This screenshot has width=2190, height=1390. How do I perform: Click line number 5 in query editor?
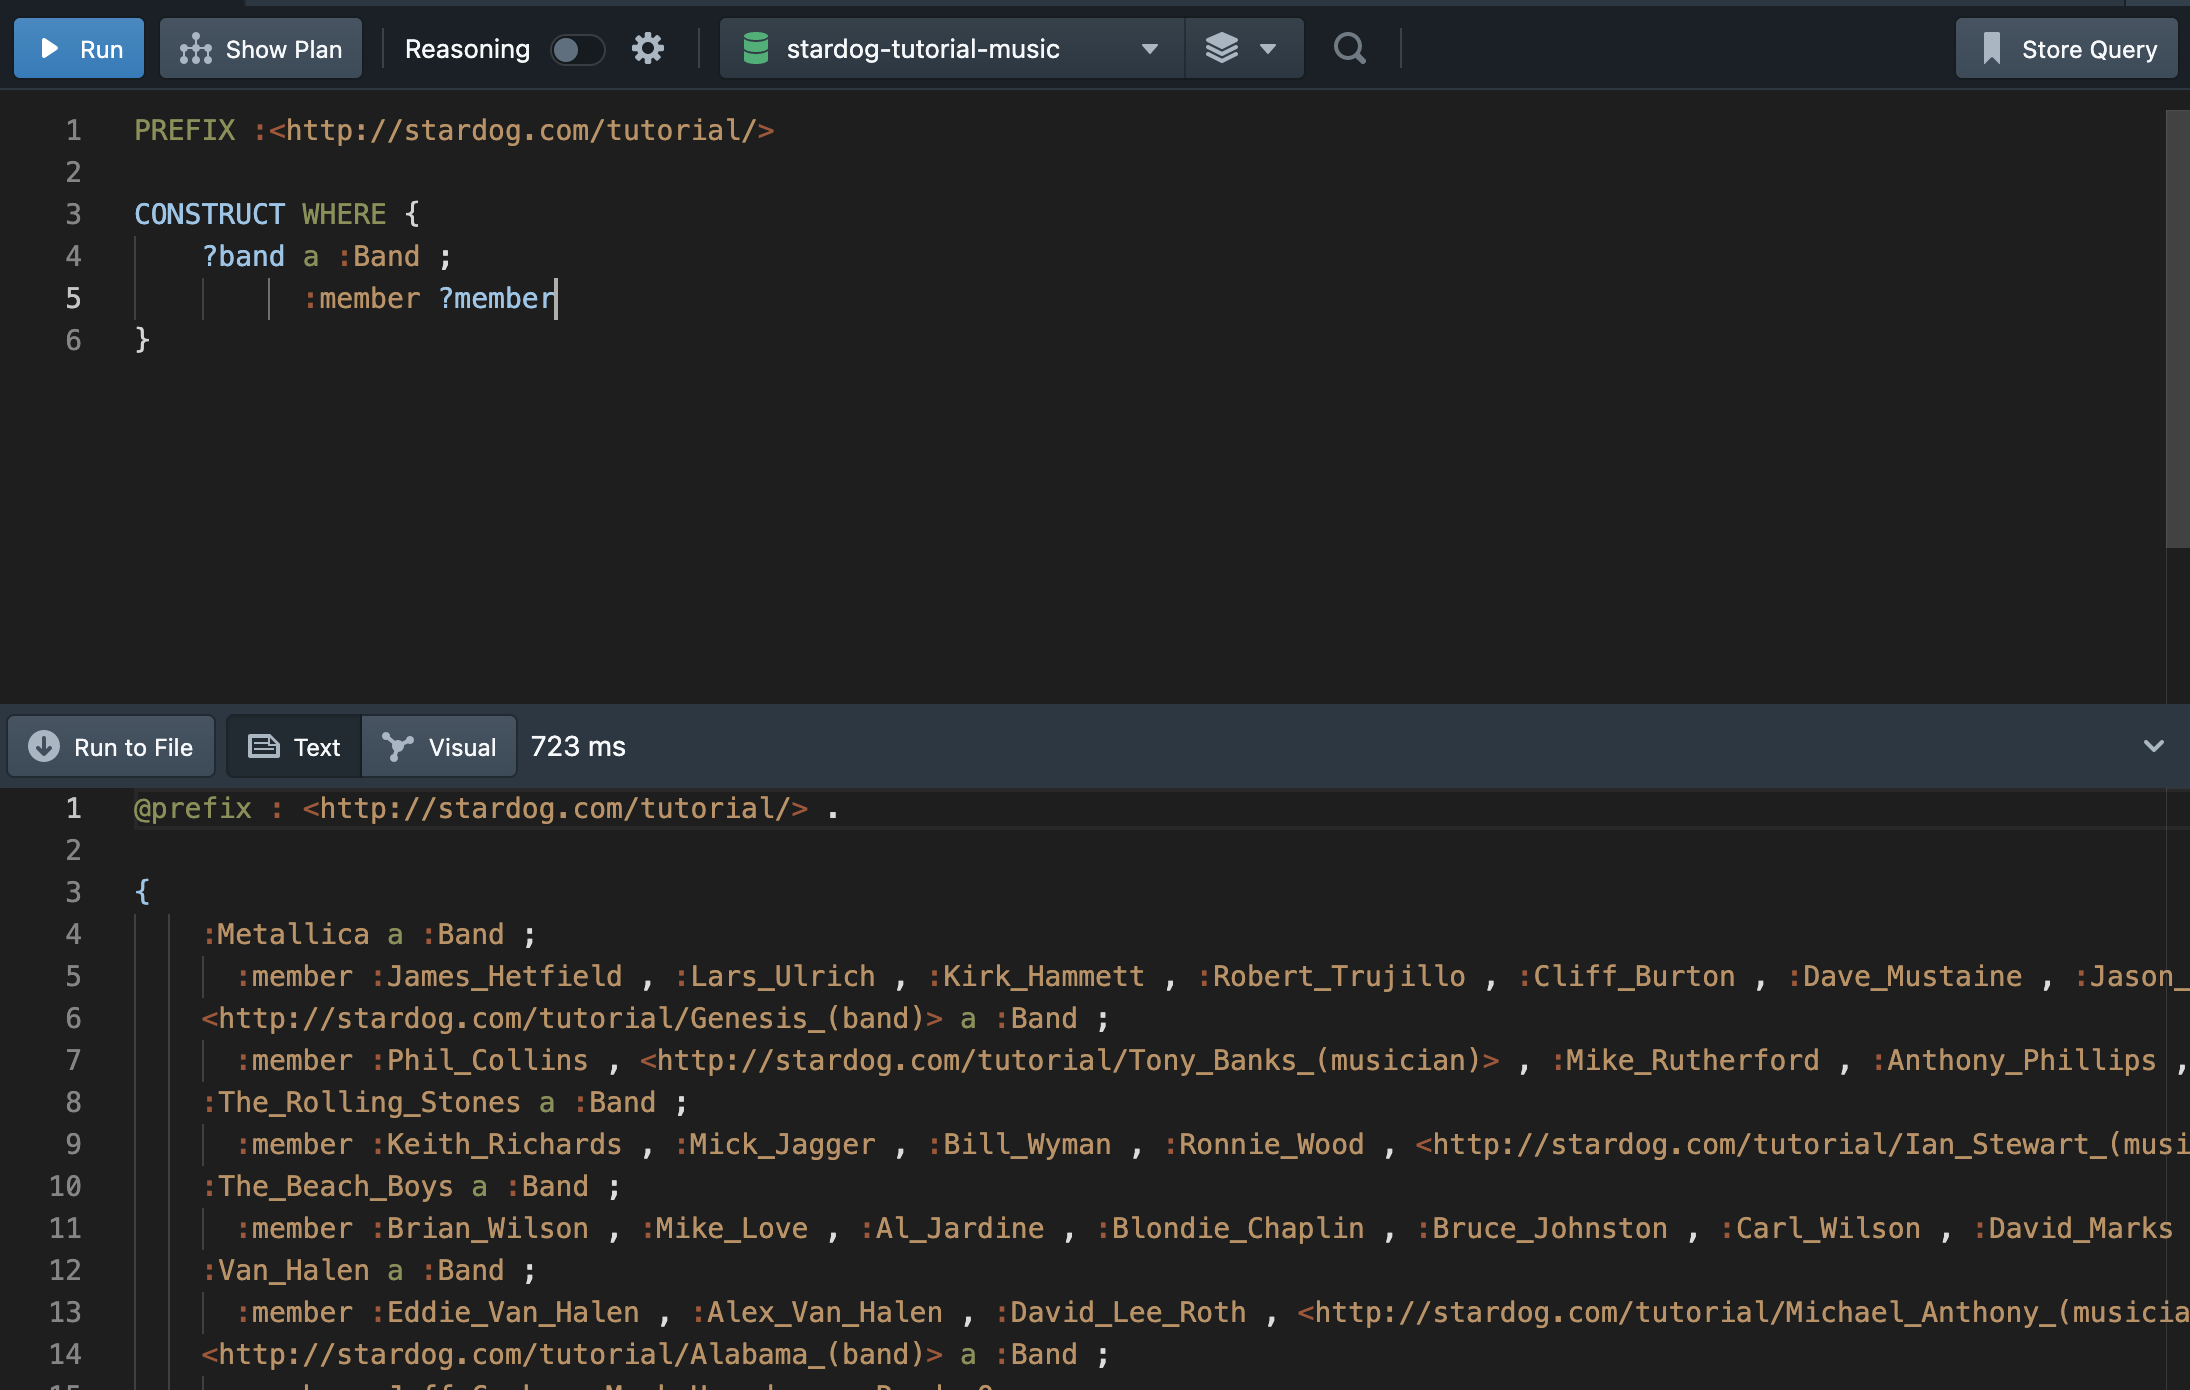tap(73, 298)
